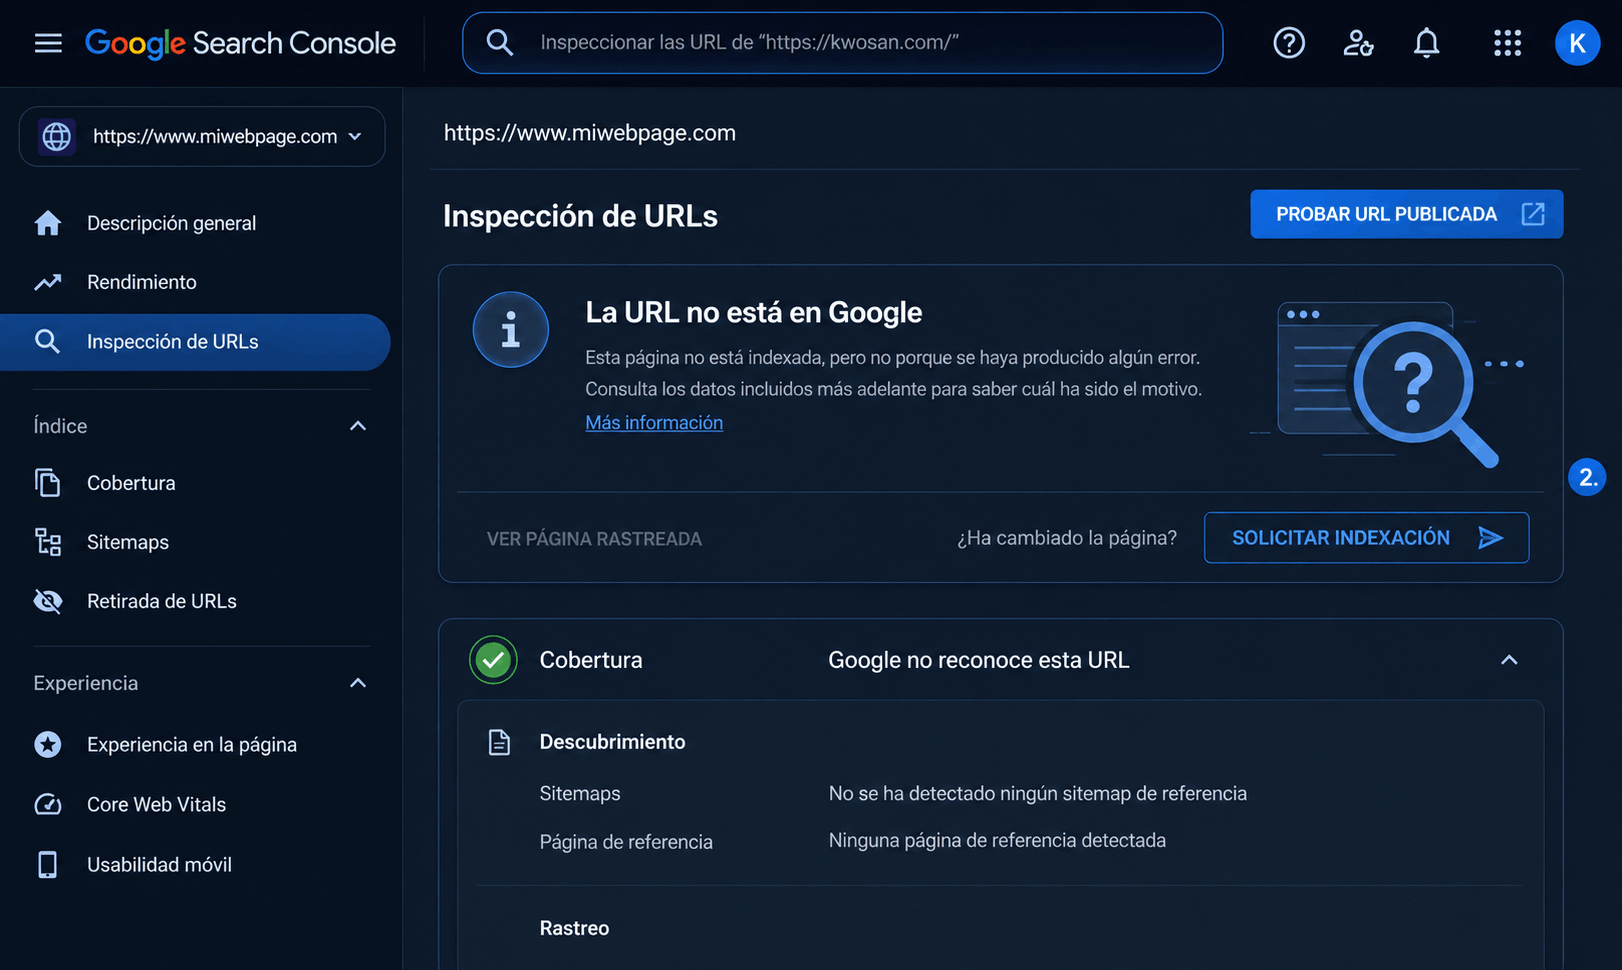Viewport: 1622px width, 970px height.
Task: Click the Rendimiento trend chart icon
Action: click(47, 282)
